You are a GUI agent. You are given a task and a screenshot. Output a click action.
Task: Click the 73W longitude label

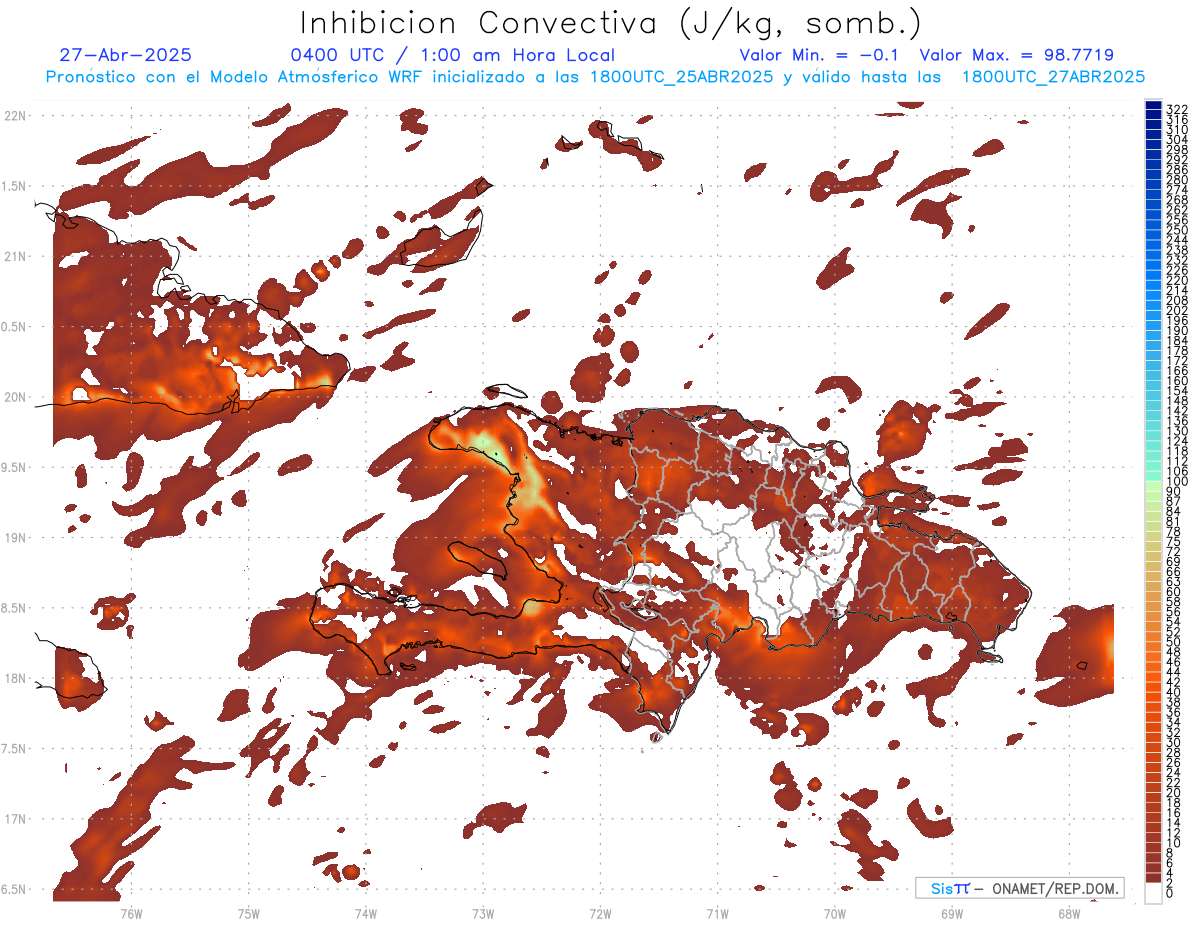[483, 914]
